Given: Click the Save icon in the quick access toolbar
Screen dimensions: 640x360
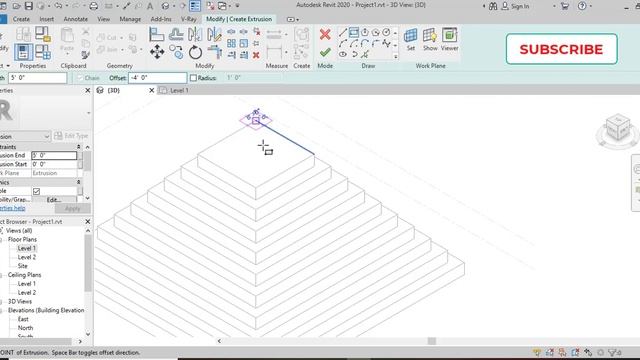Looking at the screenshot, I should [x=29, y=6].
